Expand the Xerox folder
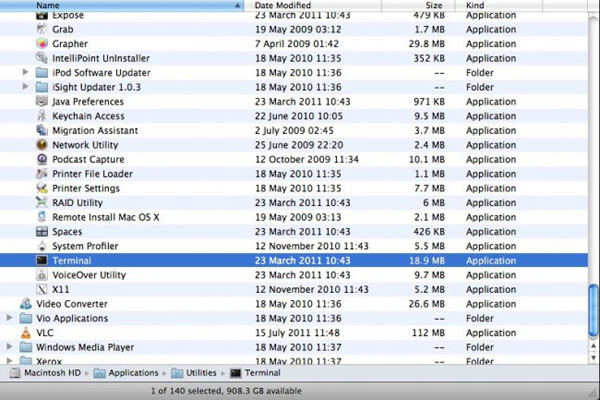This screenshot has width=600, height=400. point(9,361)
